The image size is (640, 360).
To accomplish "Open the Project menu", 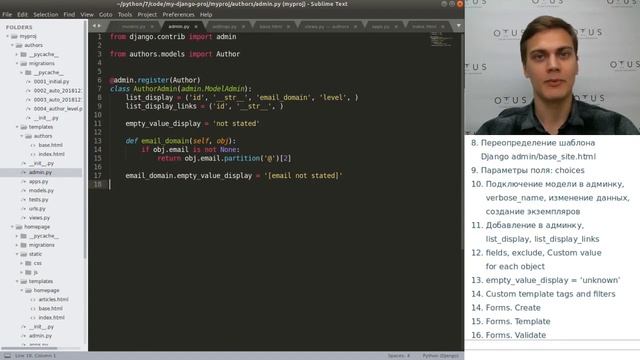I will point(147,14).
